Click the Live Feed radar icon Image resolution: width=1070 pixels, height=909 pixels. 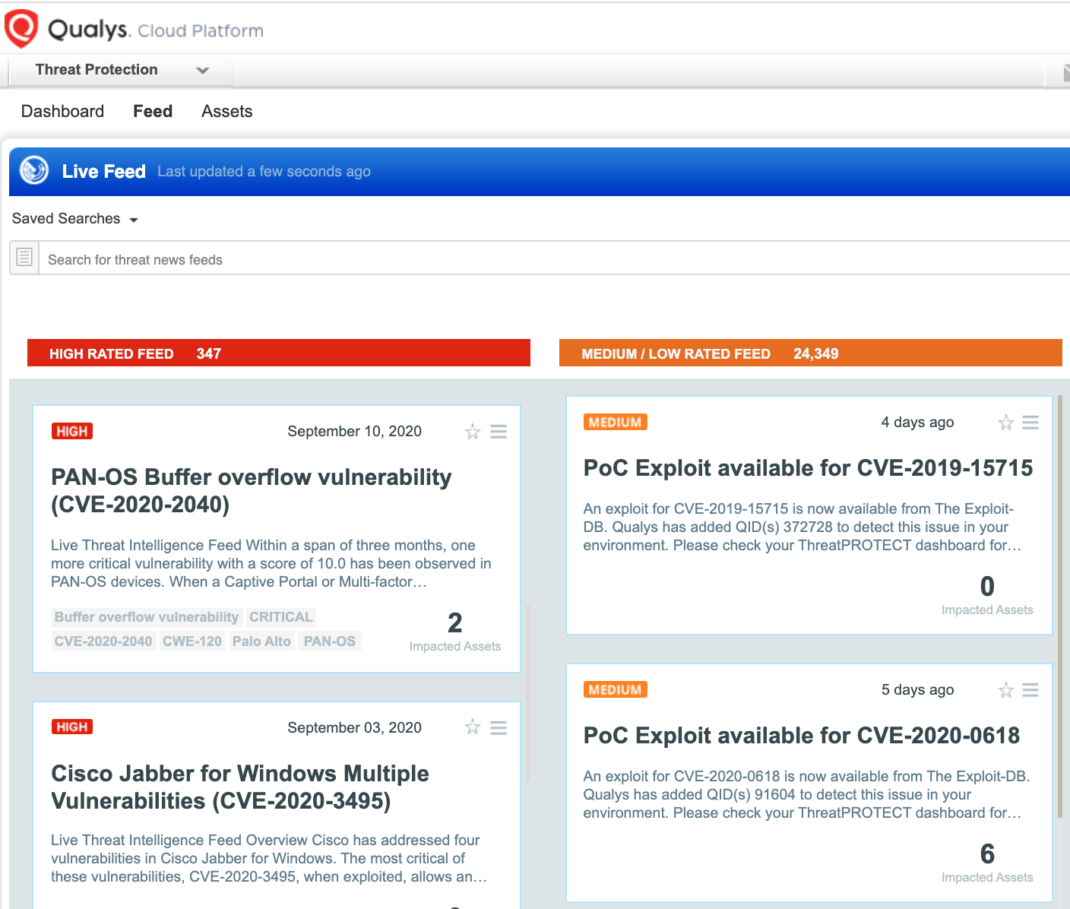click(x=34, y=171)
